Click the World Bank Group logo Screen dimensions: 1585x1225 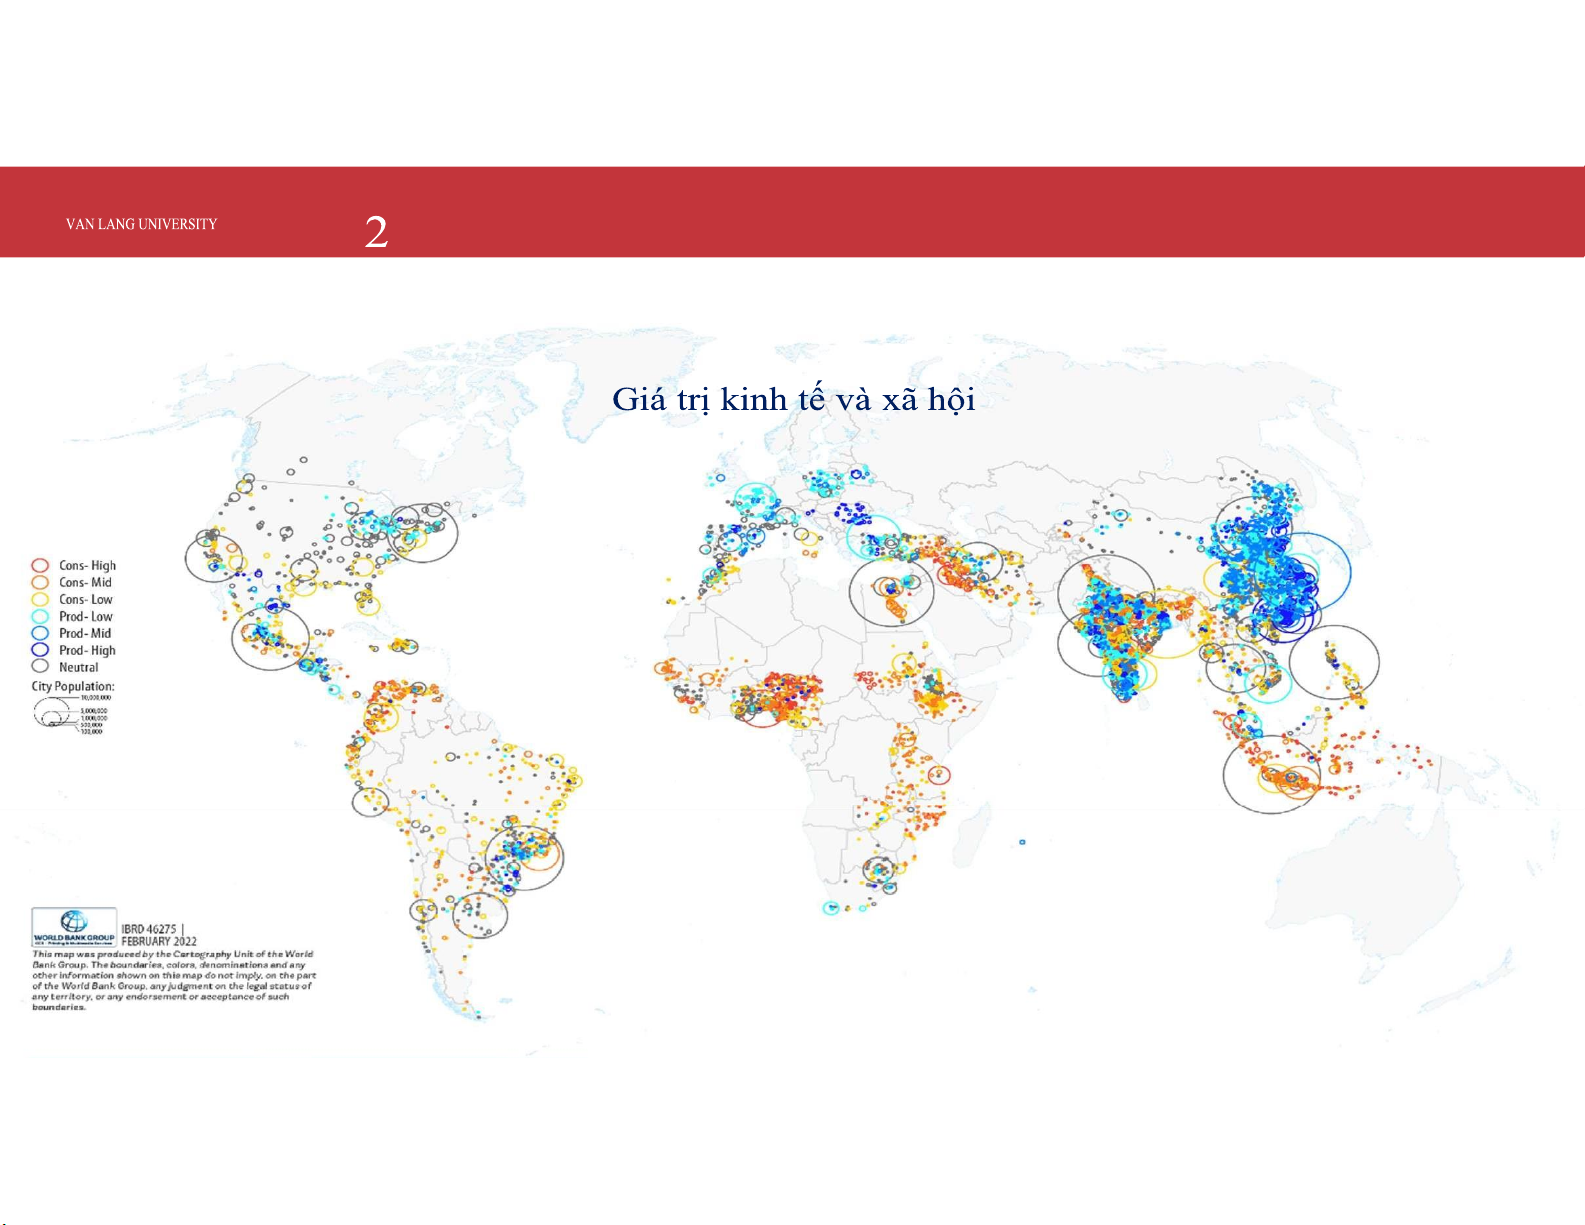[x=74, y=927]
